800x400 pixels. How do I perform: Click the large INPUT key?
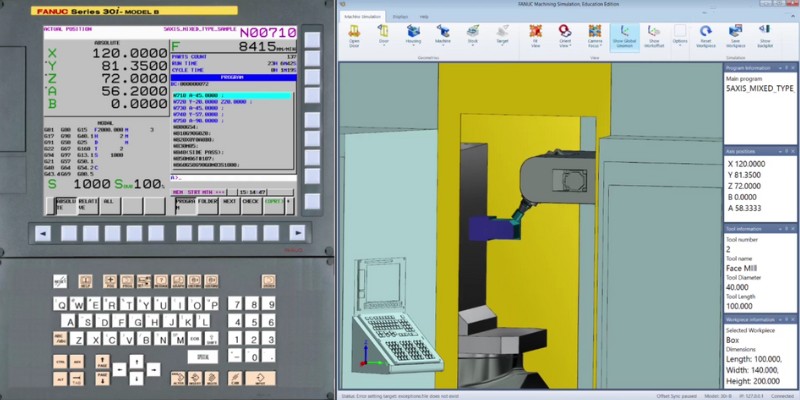(x=260, y=378)
